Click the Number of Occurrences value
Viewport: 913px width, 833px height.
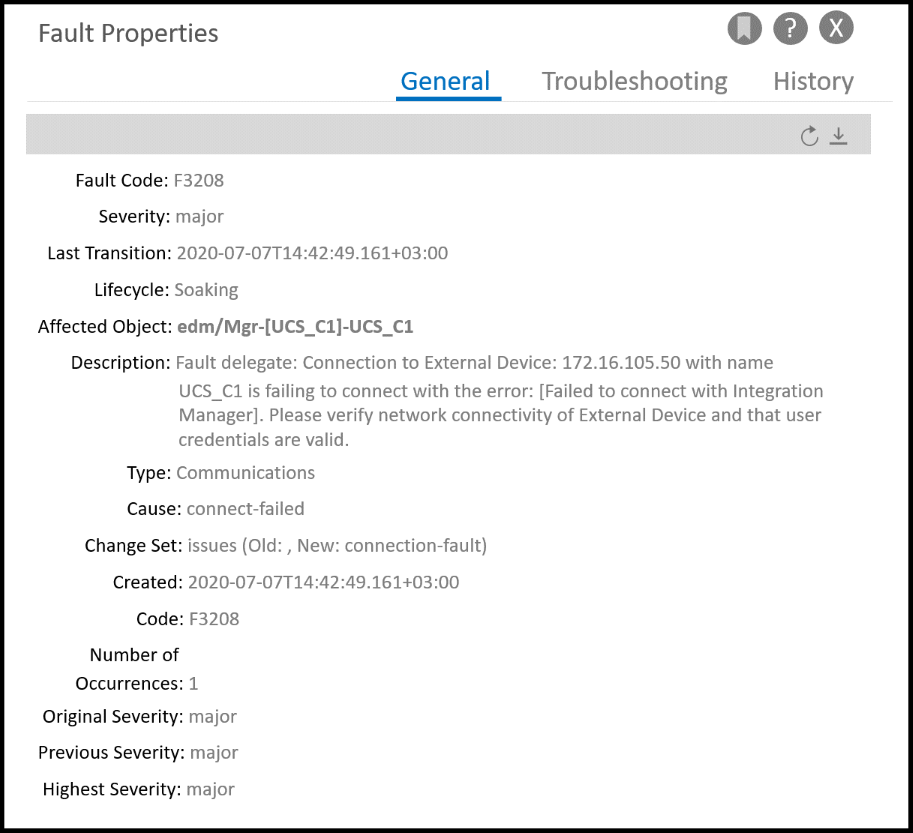[x=194, y=684]
